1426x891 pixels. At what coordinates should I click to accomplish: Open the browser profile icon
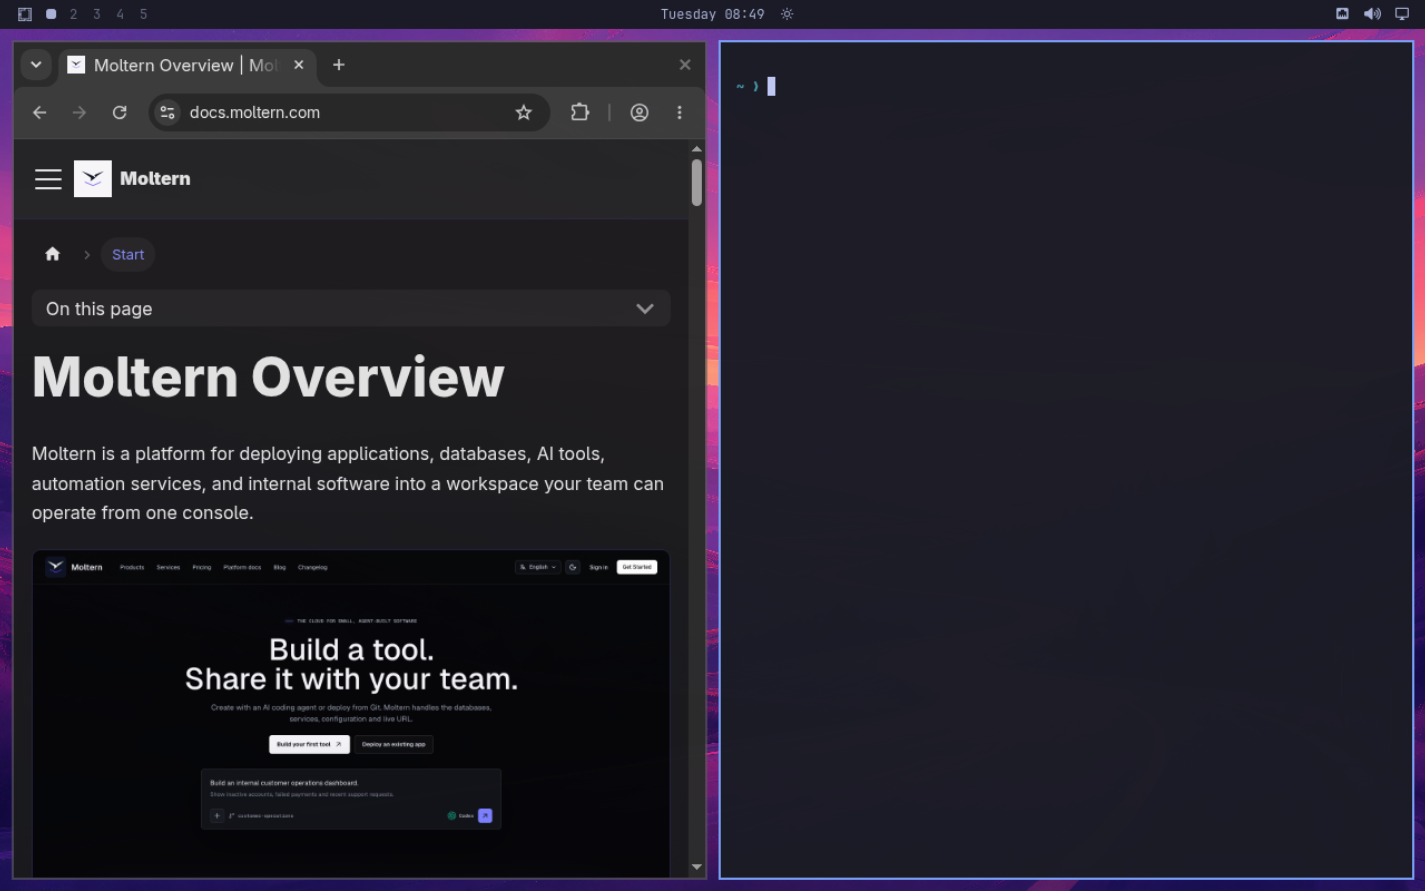point(640,113)
